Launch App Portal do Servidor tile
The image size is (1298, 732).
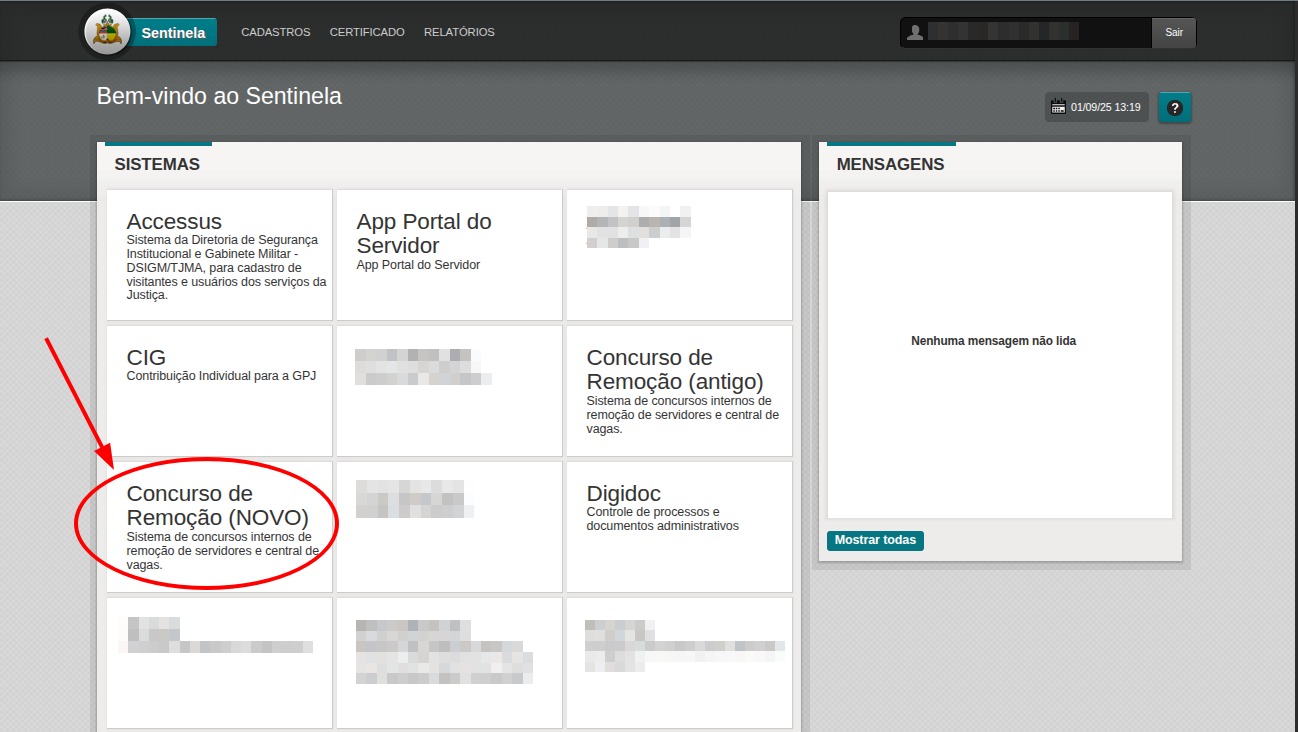[x=449, y=255]
